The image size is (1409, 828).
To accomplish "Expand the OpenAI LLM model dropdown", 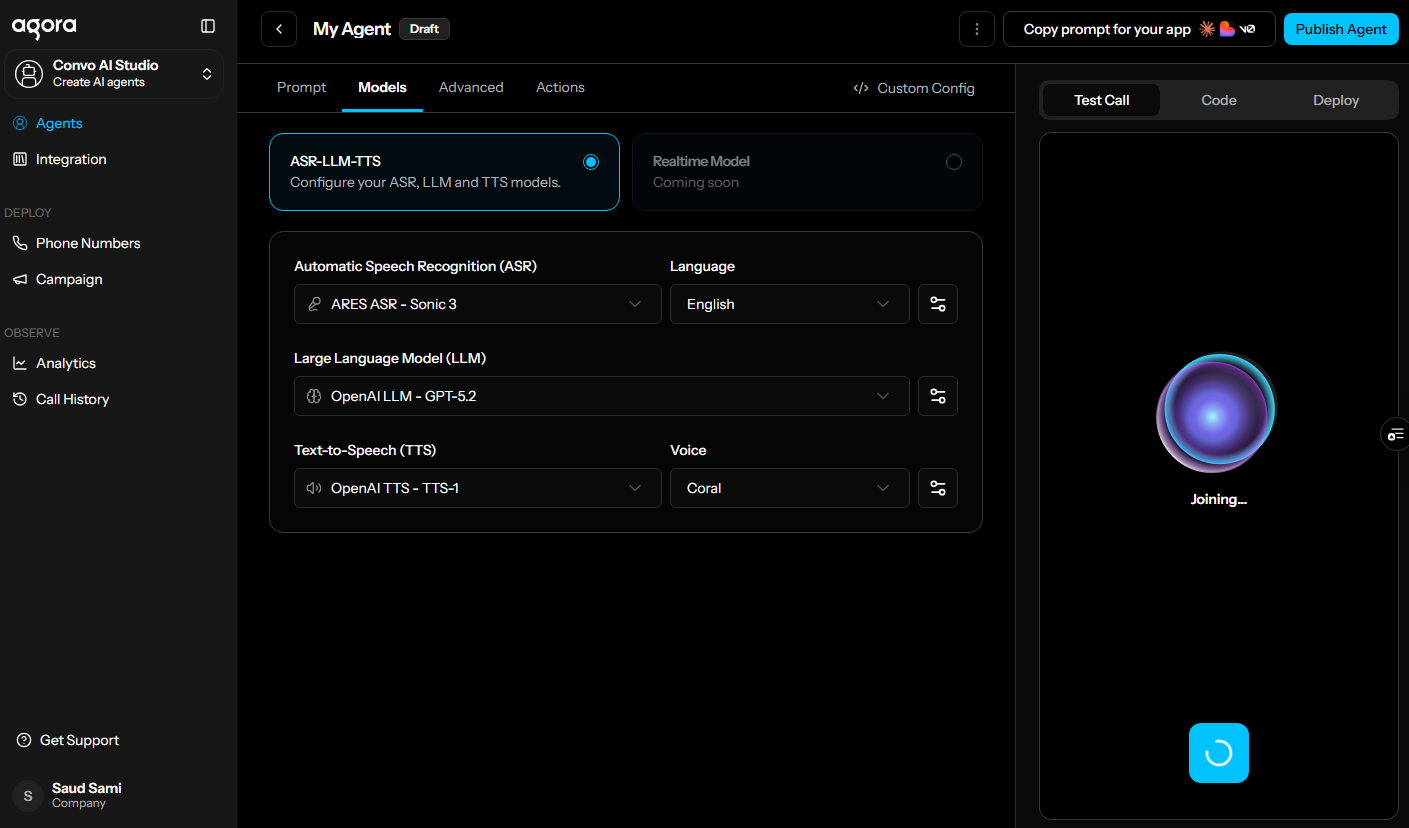I will pyautogui.click(x=601, y=396).
